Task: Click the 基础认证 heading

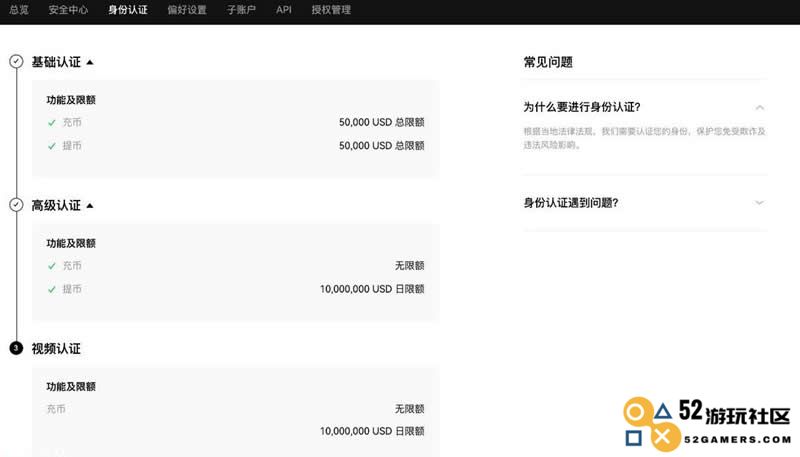Action: 56,62
